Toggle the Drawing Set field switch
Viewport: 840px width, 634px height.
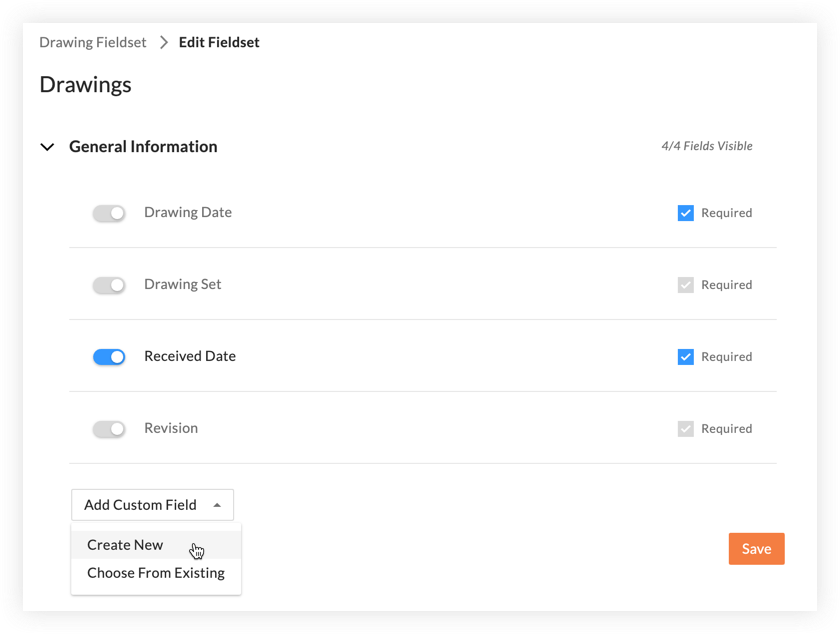(x=109, y=285)
